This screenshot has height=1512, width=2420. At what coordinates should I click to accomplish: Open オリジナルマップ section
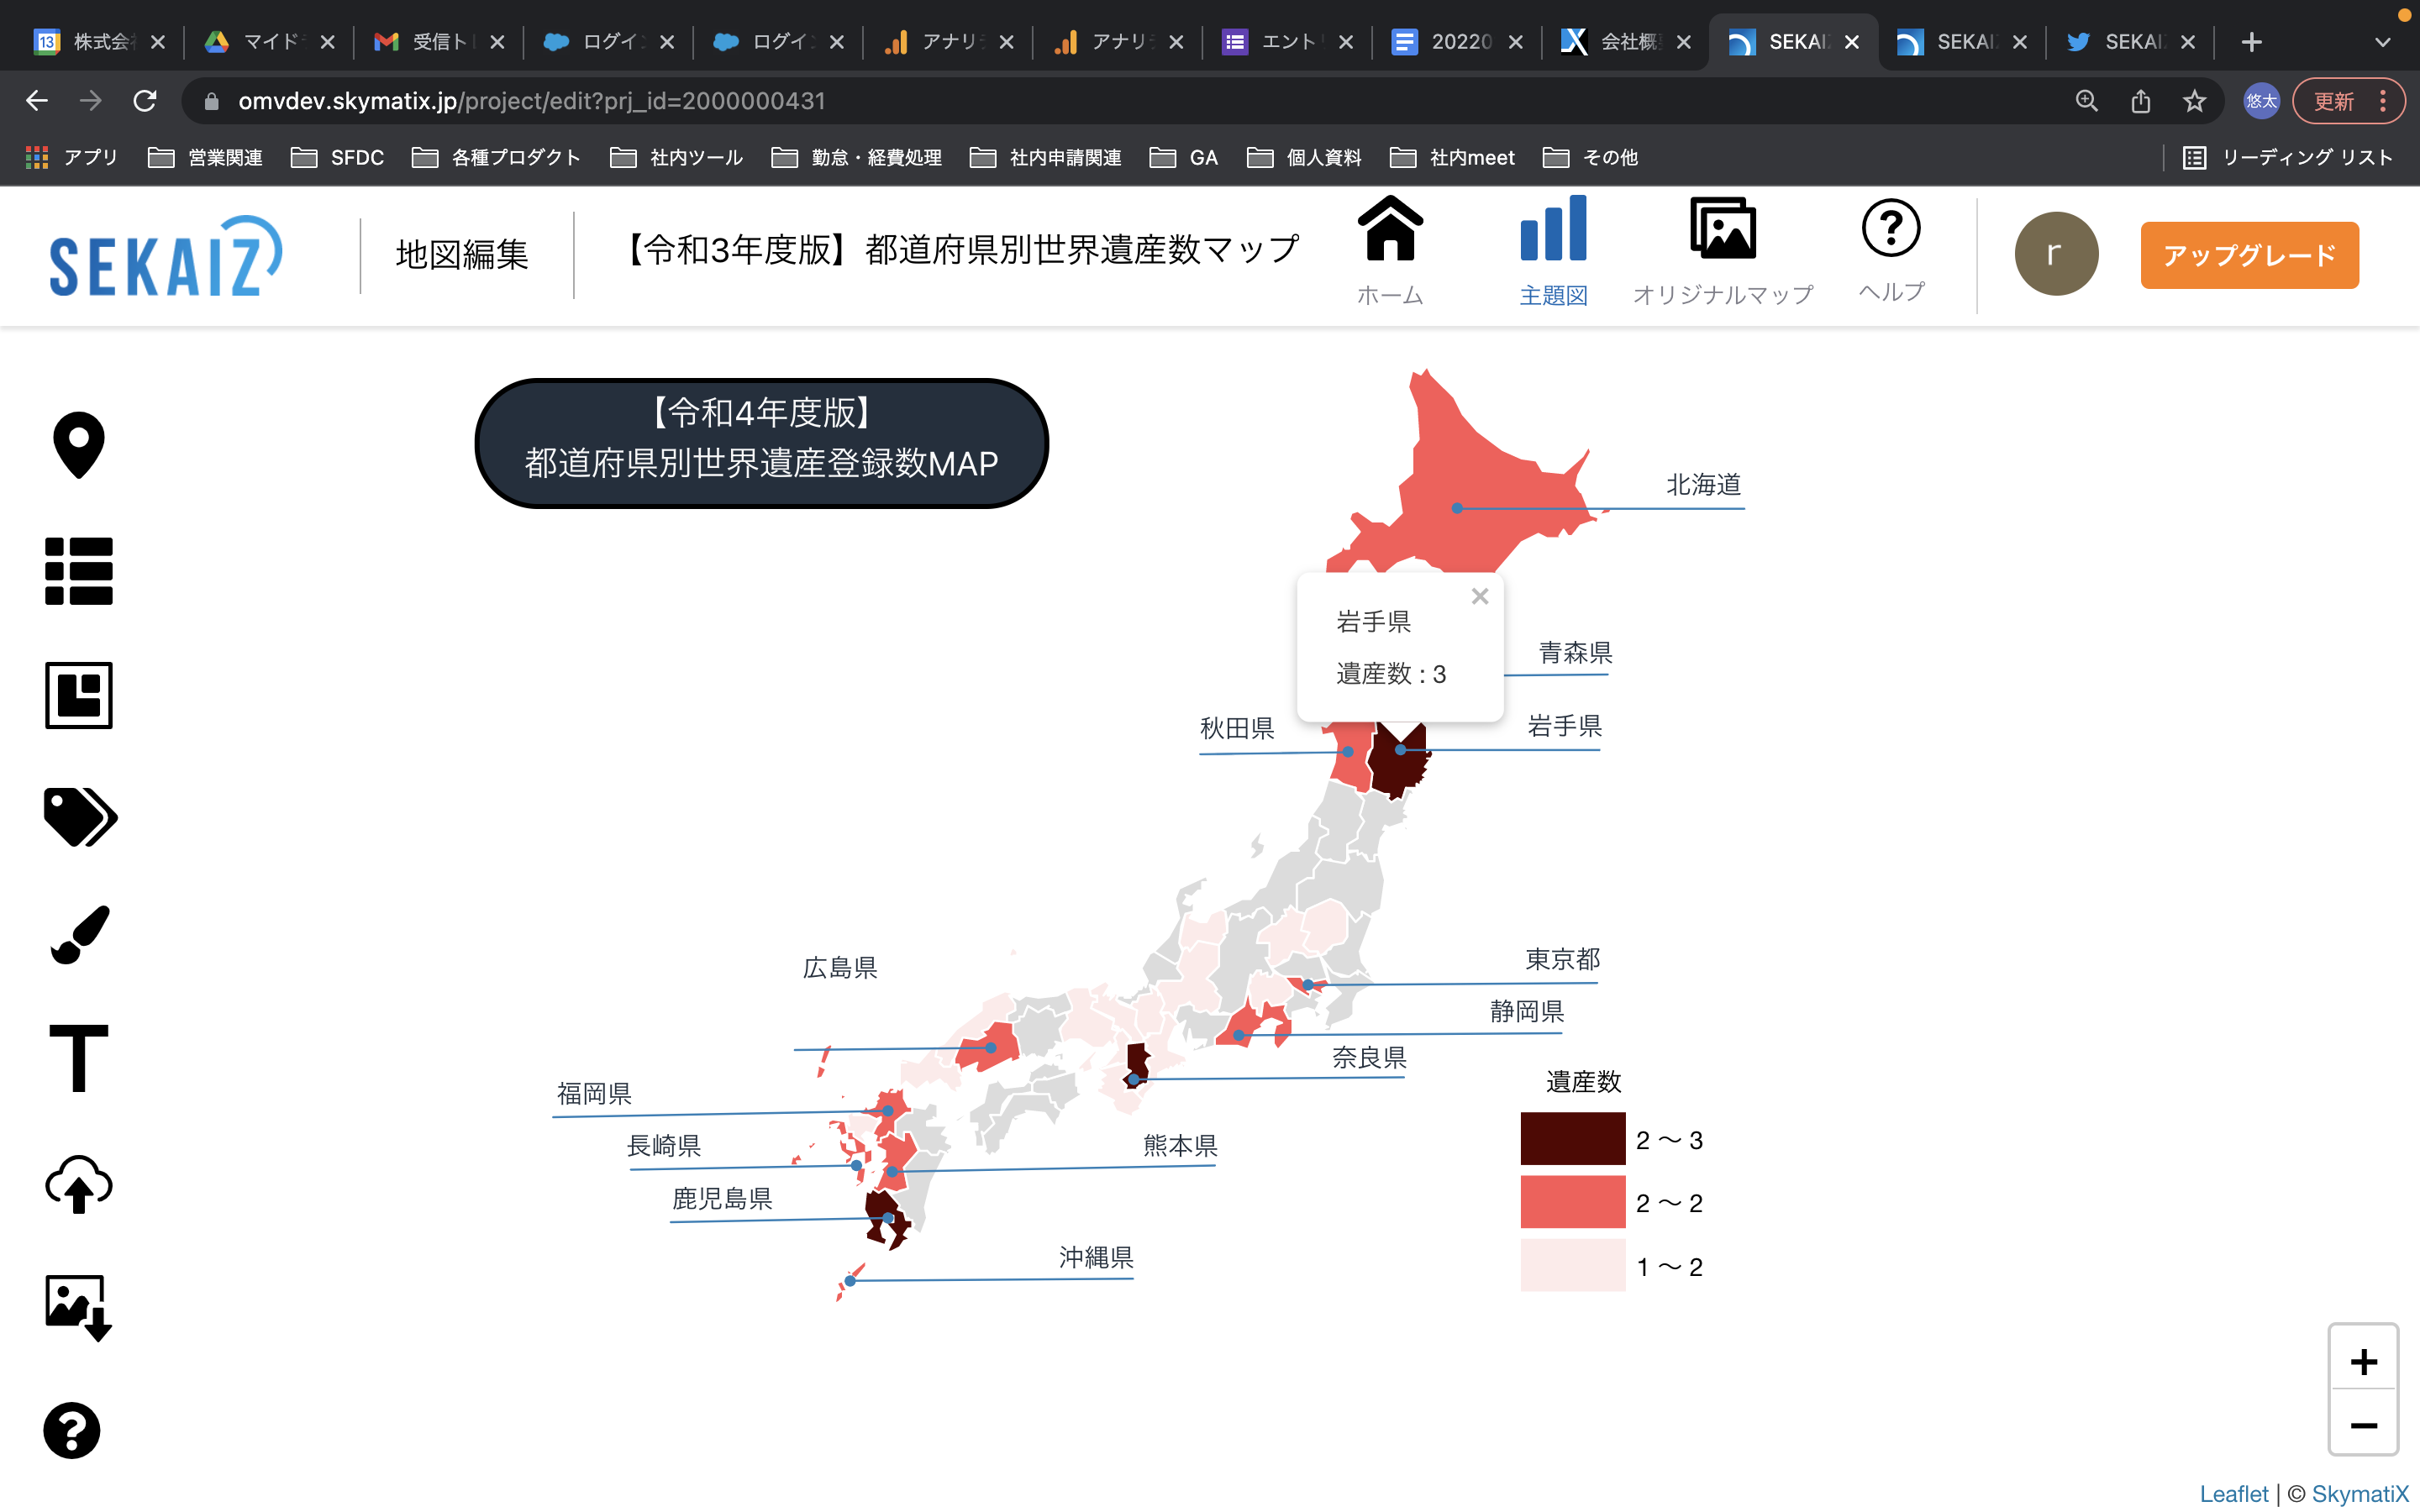(x=1722, y=250)
